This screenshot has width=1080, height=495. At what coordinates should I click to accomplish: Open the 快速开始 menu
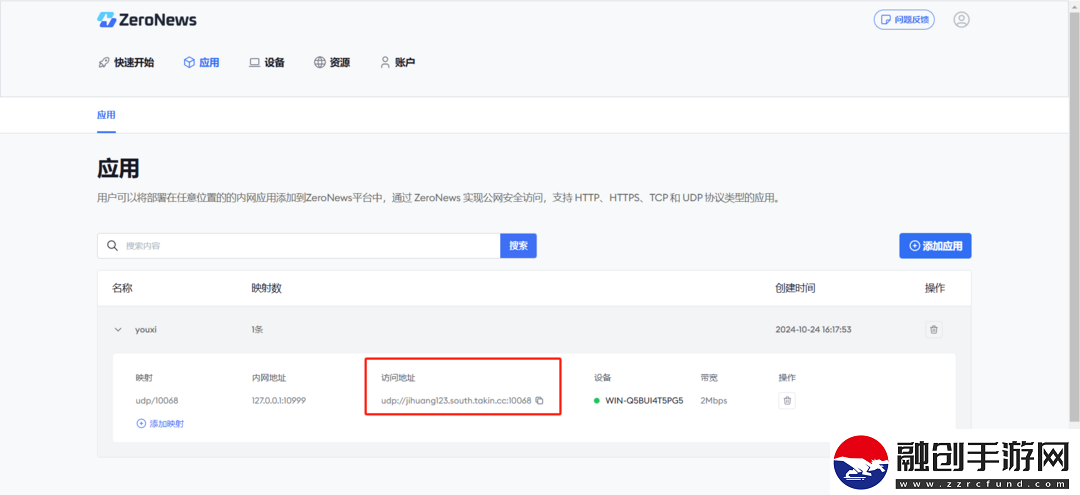(x=127, y=63)
